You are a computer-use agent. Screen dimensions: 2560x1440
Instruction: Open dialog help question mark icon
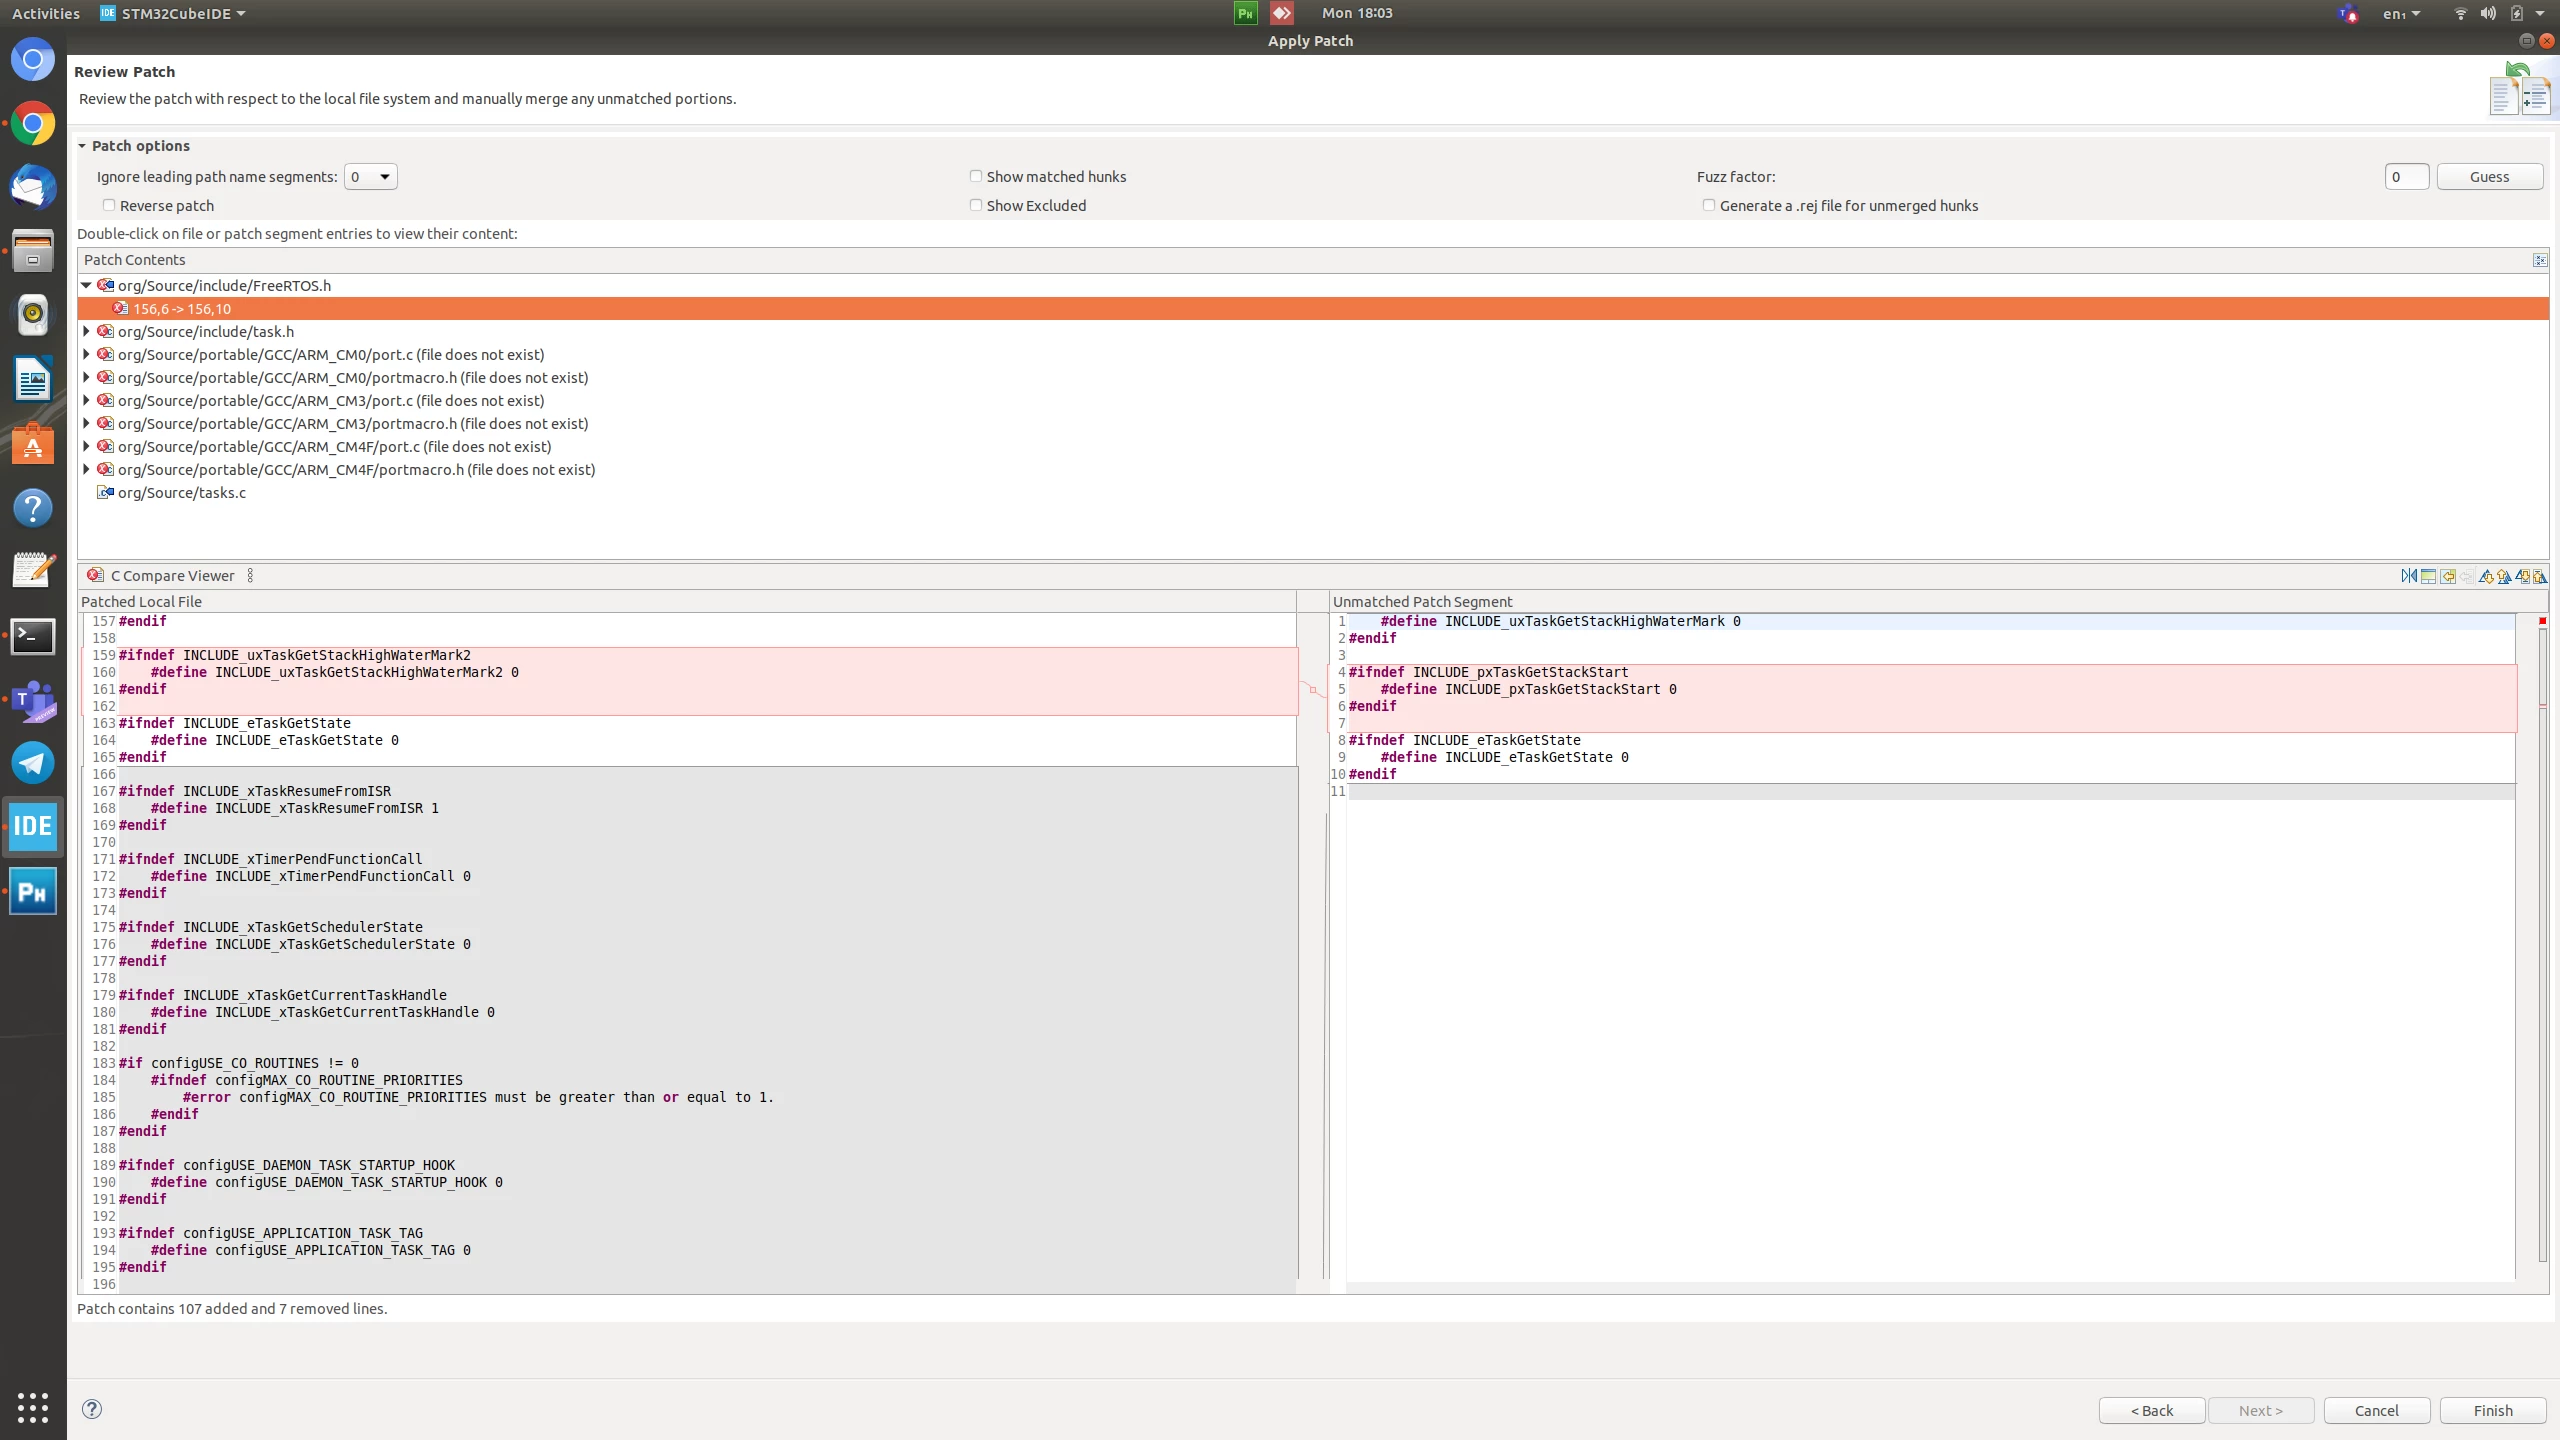coord(92,1409)
